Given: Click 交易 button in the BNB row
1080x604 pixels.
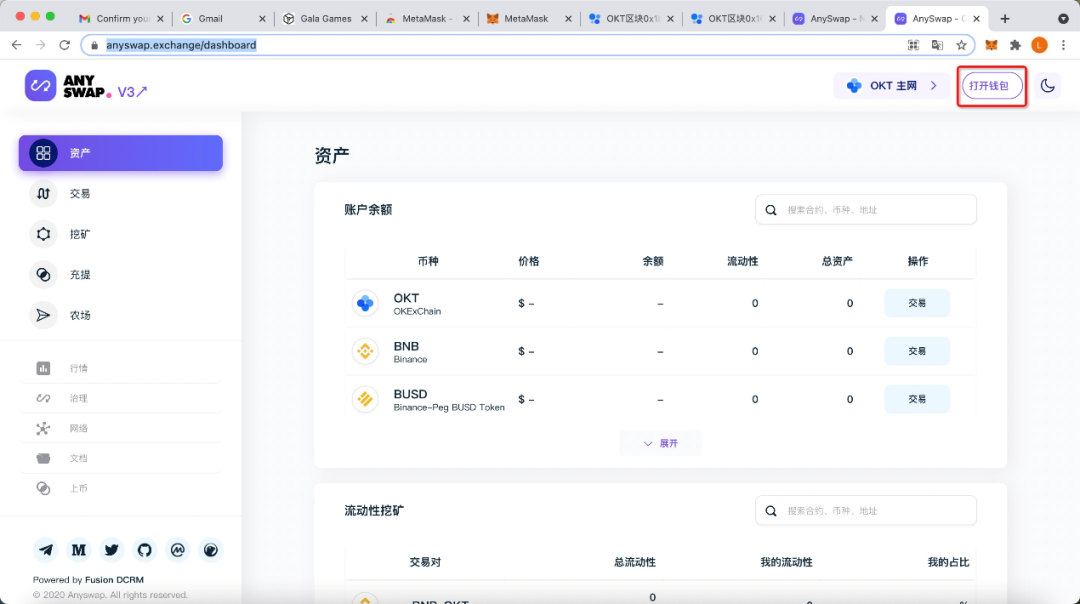Looking at the screenshot, I should tap(917, 351).
